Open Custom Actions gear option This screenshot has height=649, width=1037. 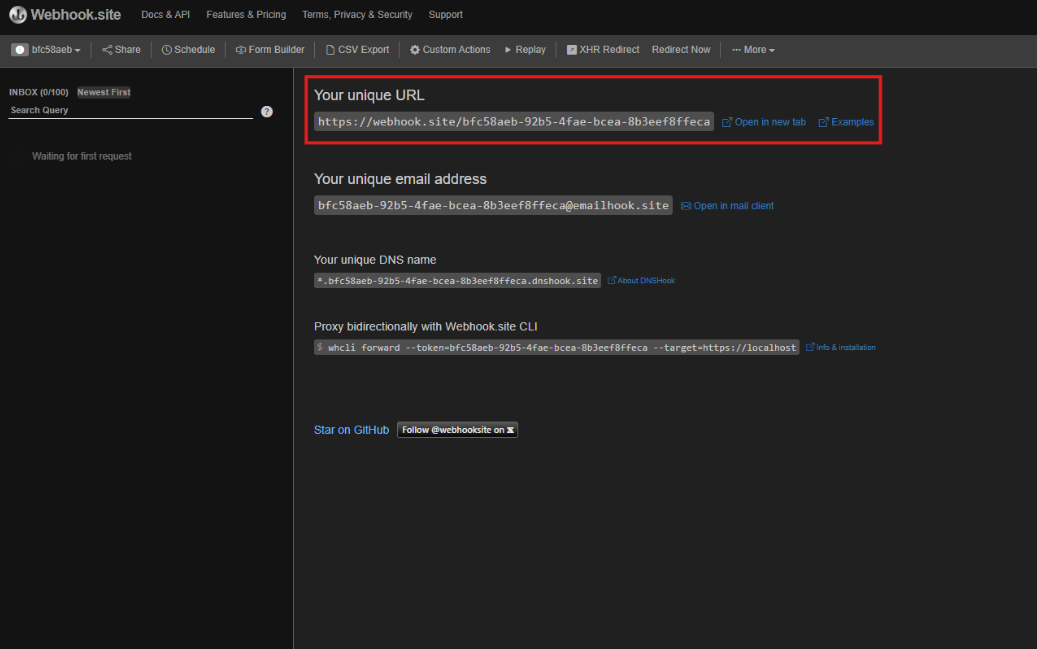(415, 50)
